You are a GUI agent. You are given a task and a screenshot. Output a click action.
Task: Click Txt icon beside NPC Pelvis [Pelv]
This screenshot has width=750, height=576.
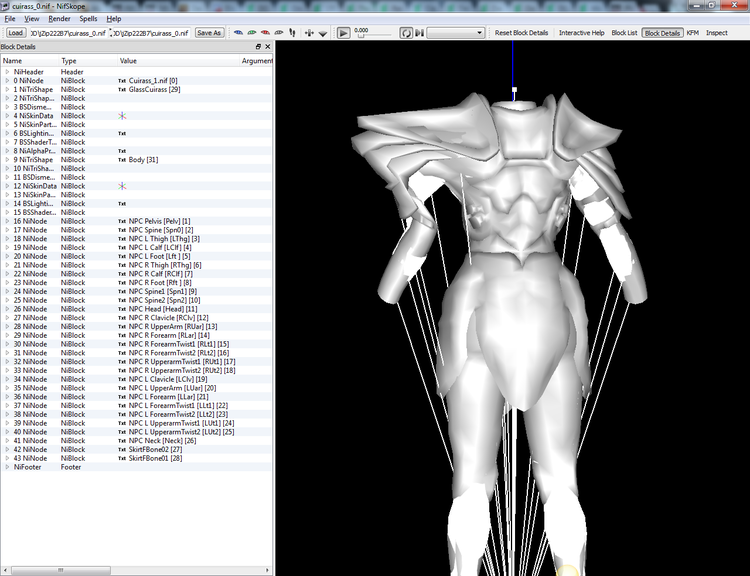(x=122, y=221)
